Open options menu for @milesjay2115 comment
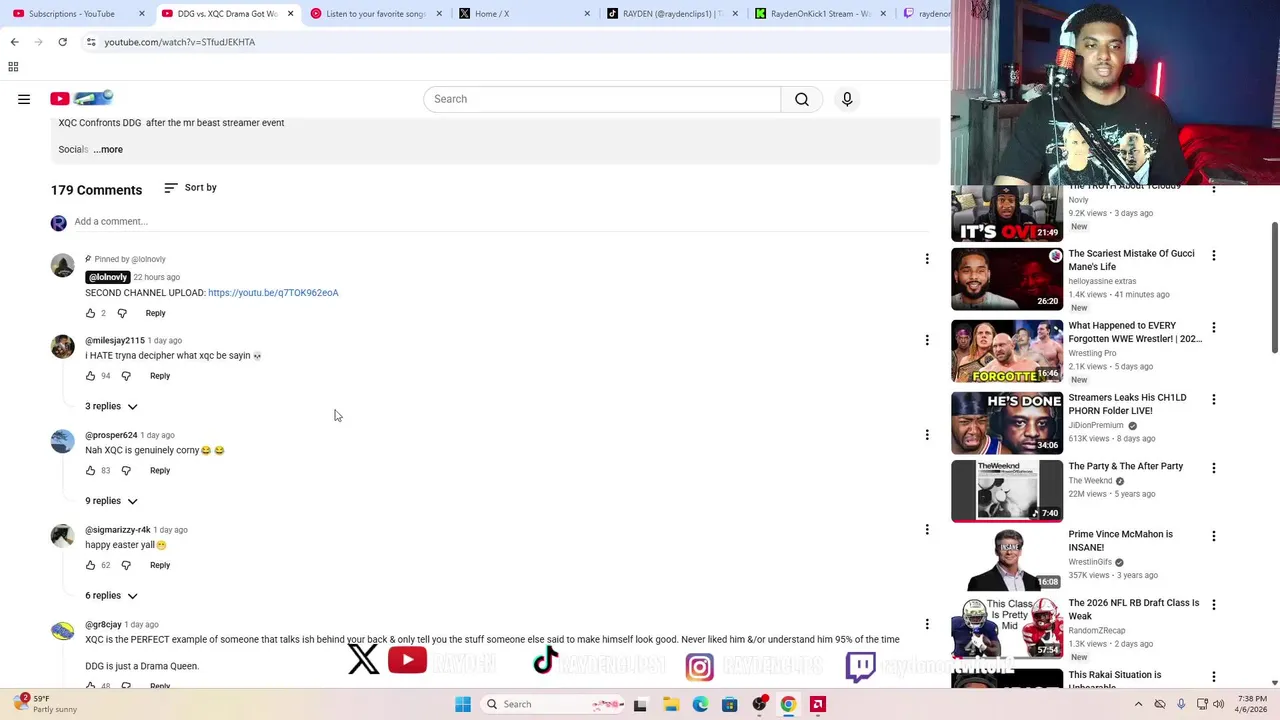This screenshot has height=720, width=1280. click(x=927, y=340)
